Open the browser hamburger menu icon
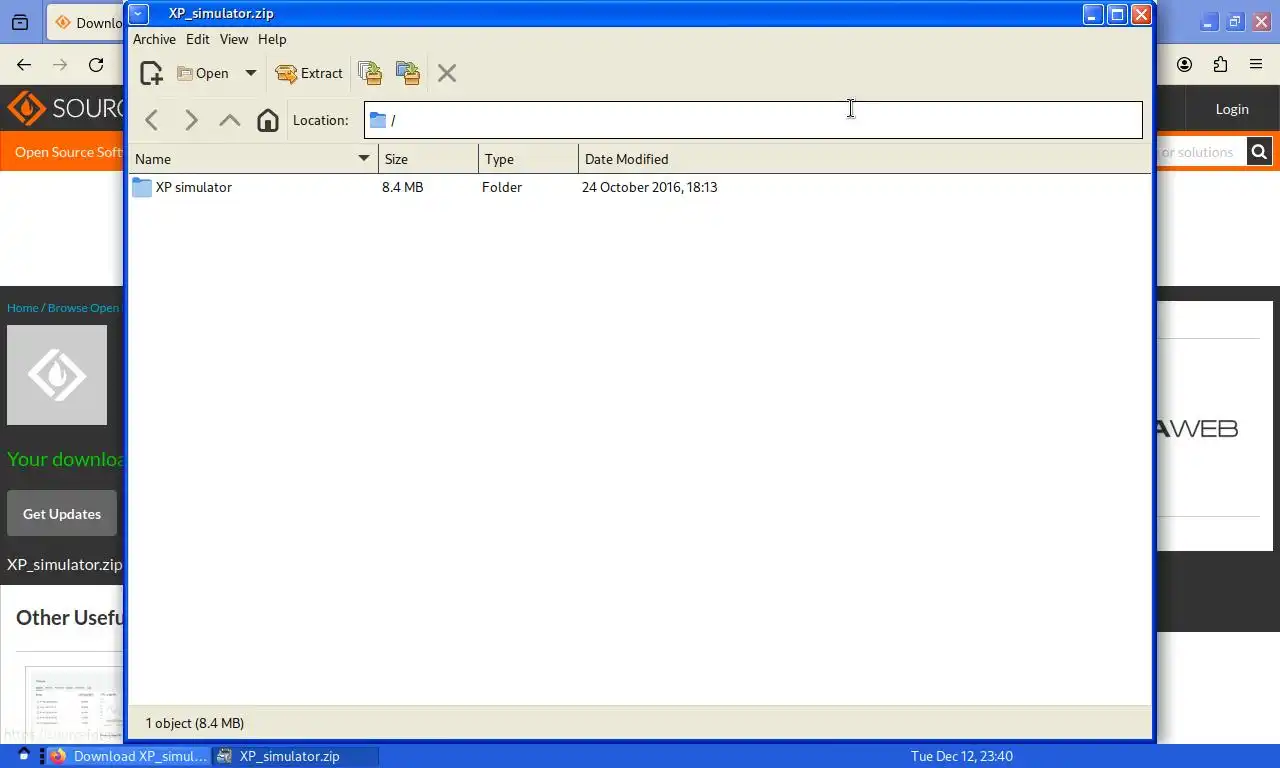 coord(1256,65)
